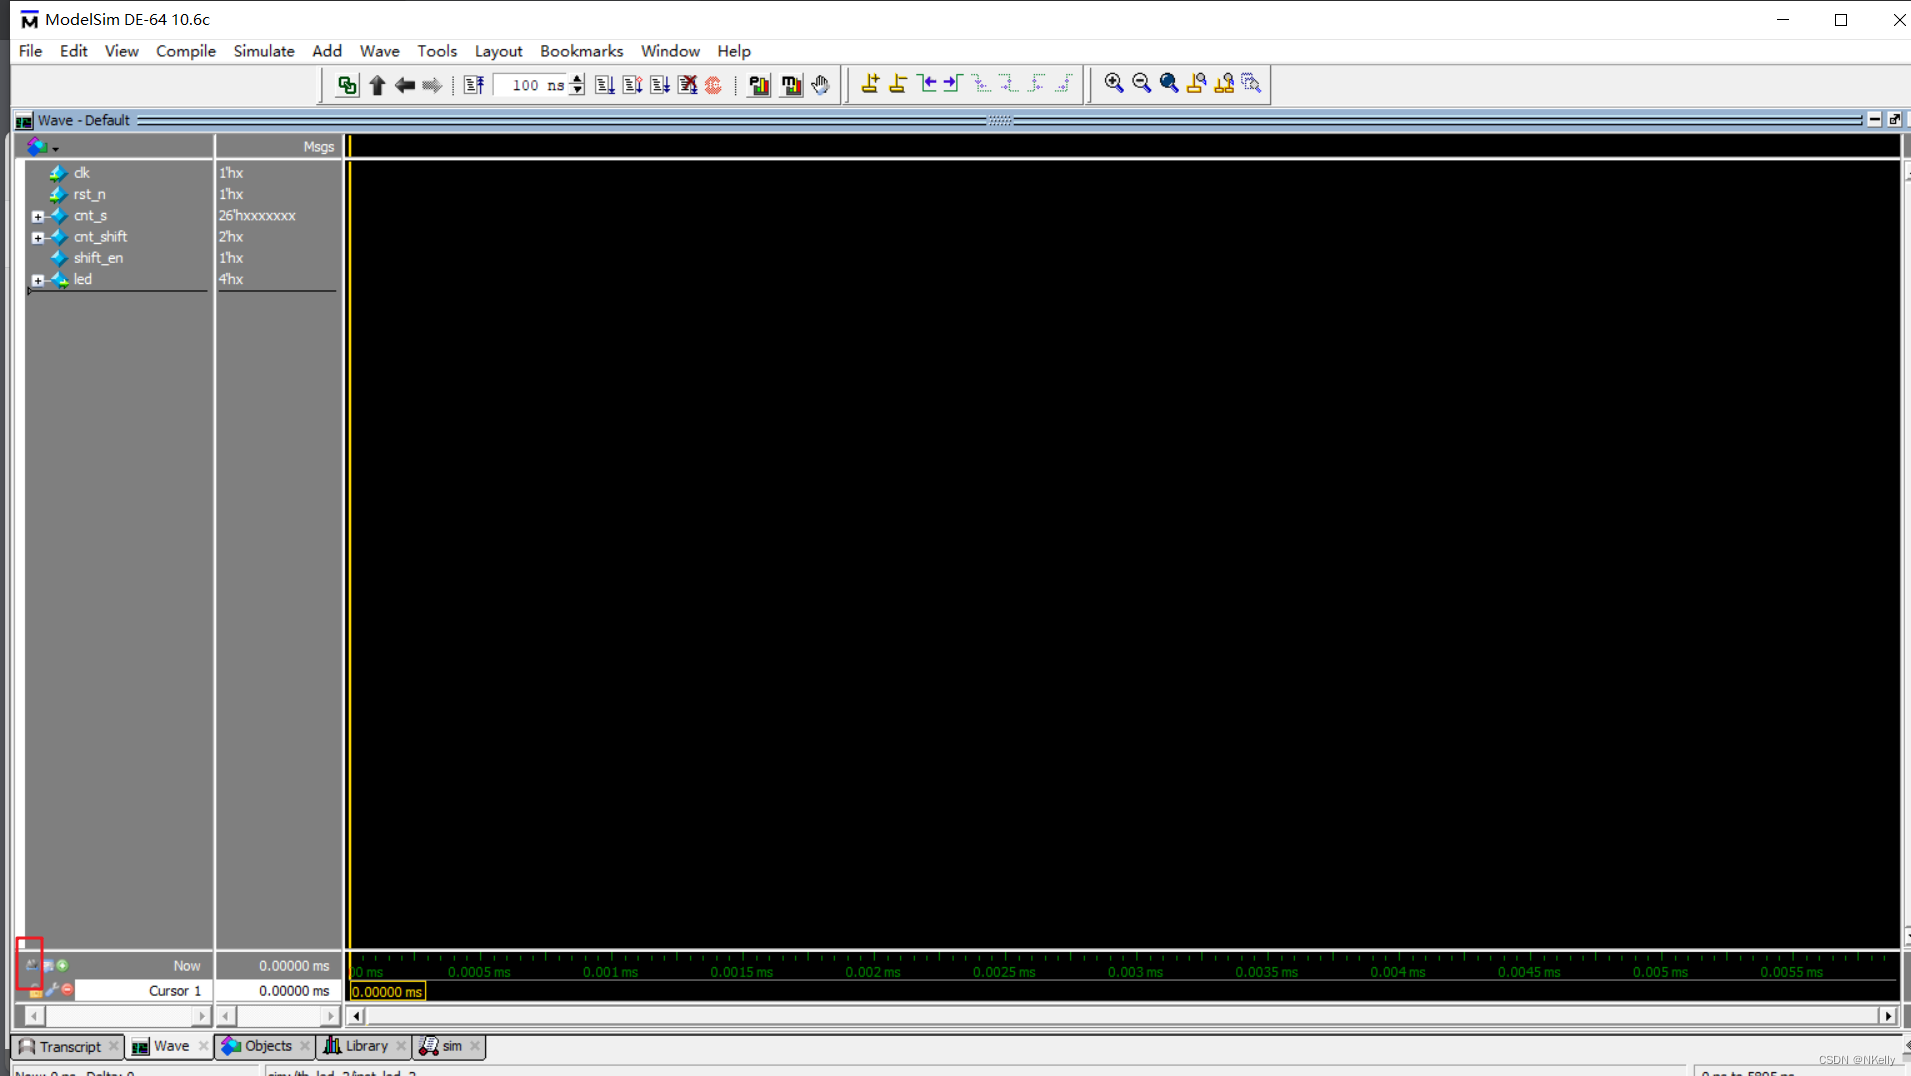Click the Zoom Other Window icon
The height and width of the screenshot is (1076, 1911).
coord(1251,84)
